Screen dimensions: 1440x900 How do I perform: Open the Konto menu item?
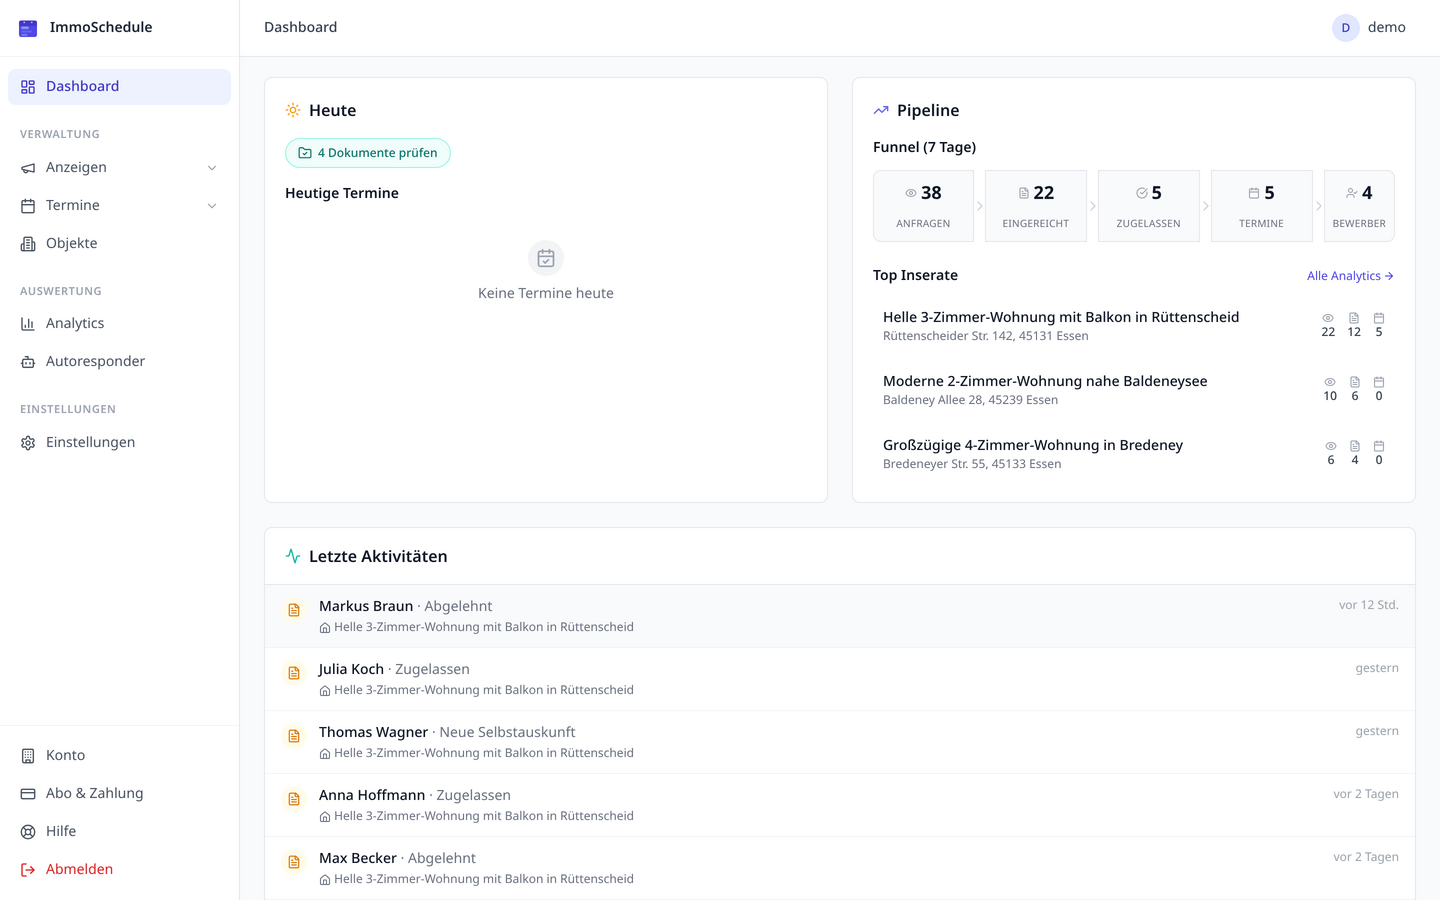coord(66,755)
